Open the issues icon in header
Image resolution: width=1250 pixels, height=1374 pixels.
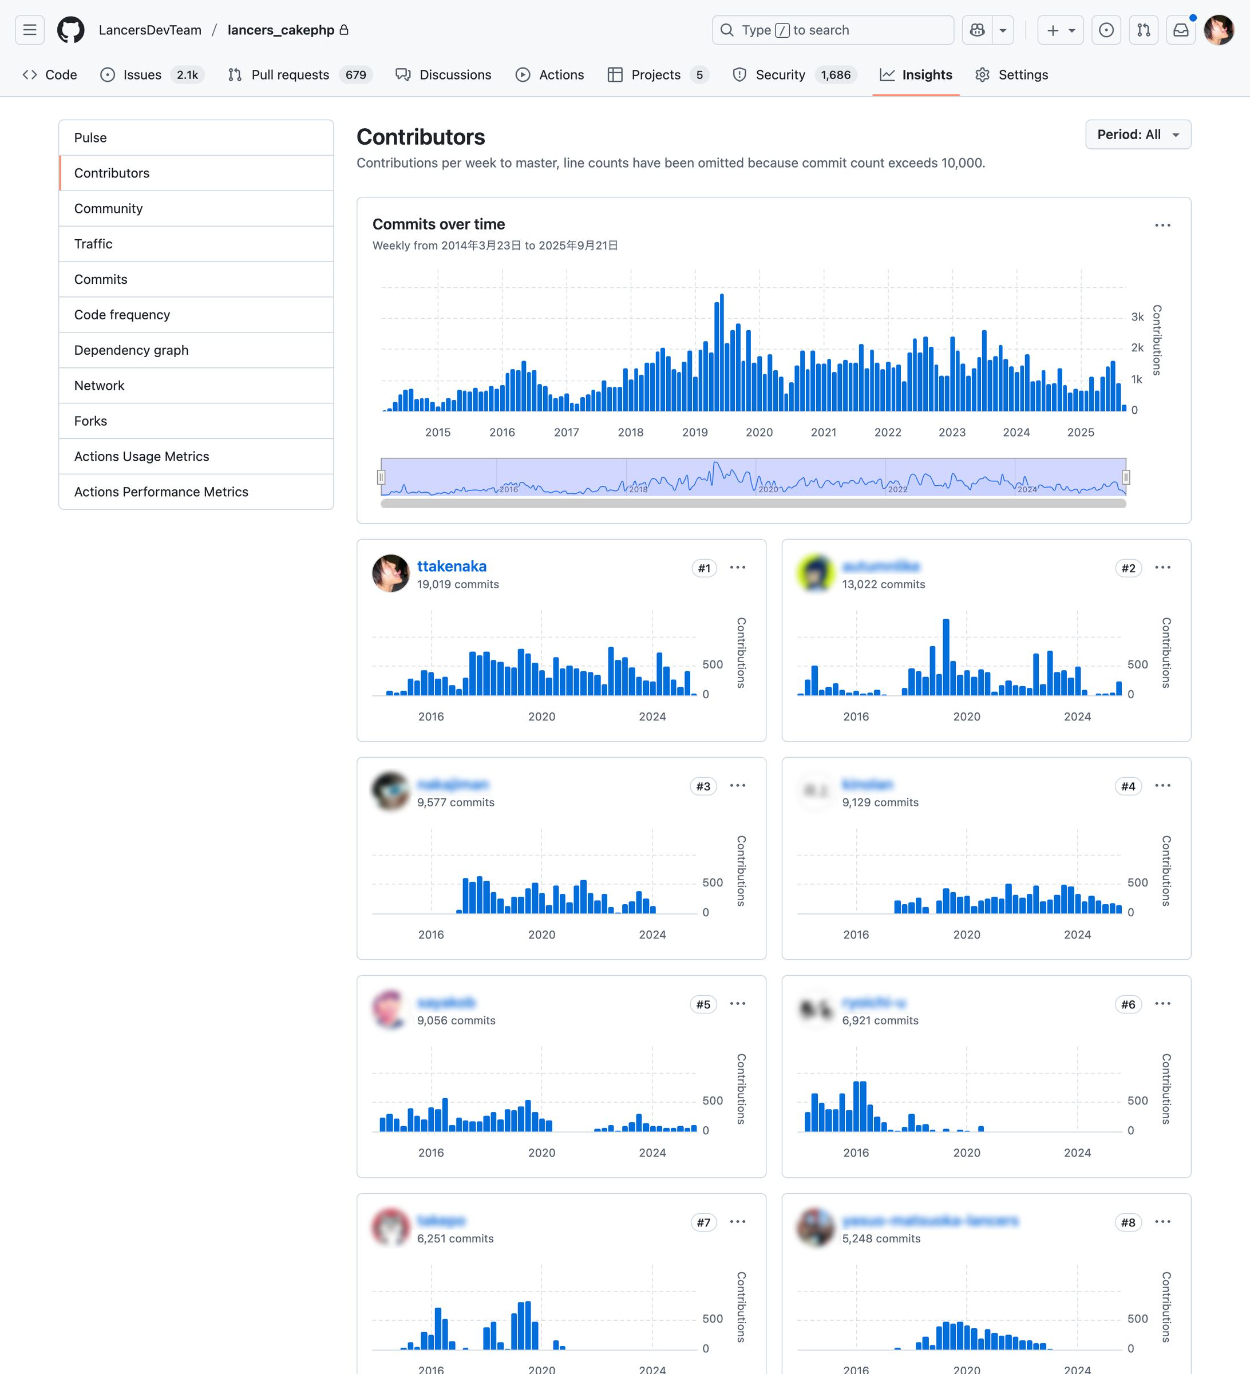click(x=1106, y=30)
